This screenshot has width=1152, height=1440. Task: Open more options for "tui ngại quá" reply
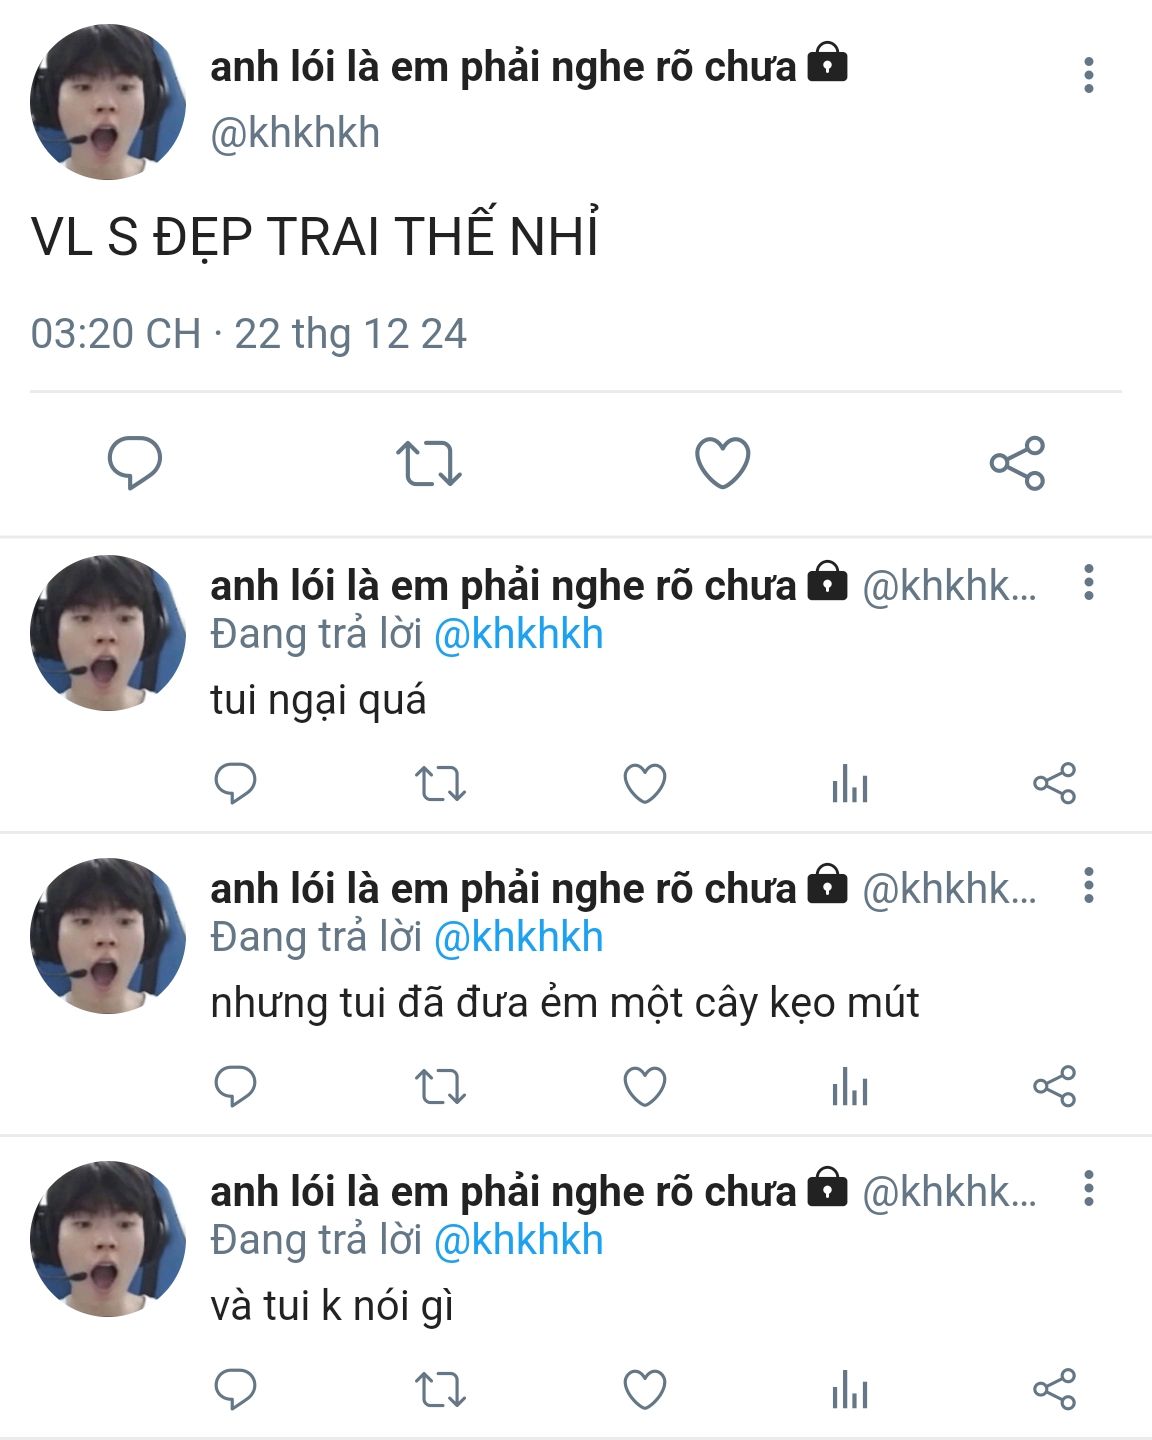(1089, 582)
